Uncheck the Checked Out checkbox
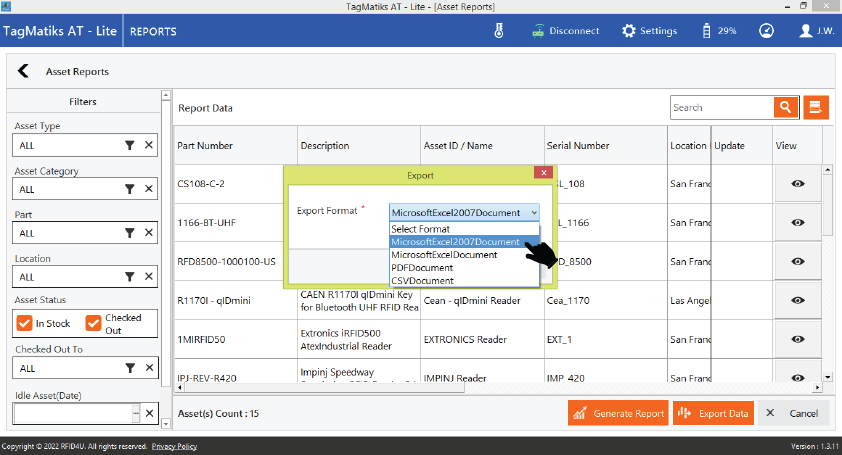Viewport: 842px width, 455px height. click(x=94, y=324)
